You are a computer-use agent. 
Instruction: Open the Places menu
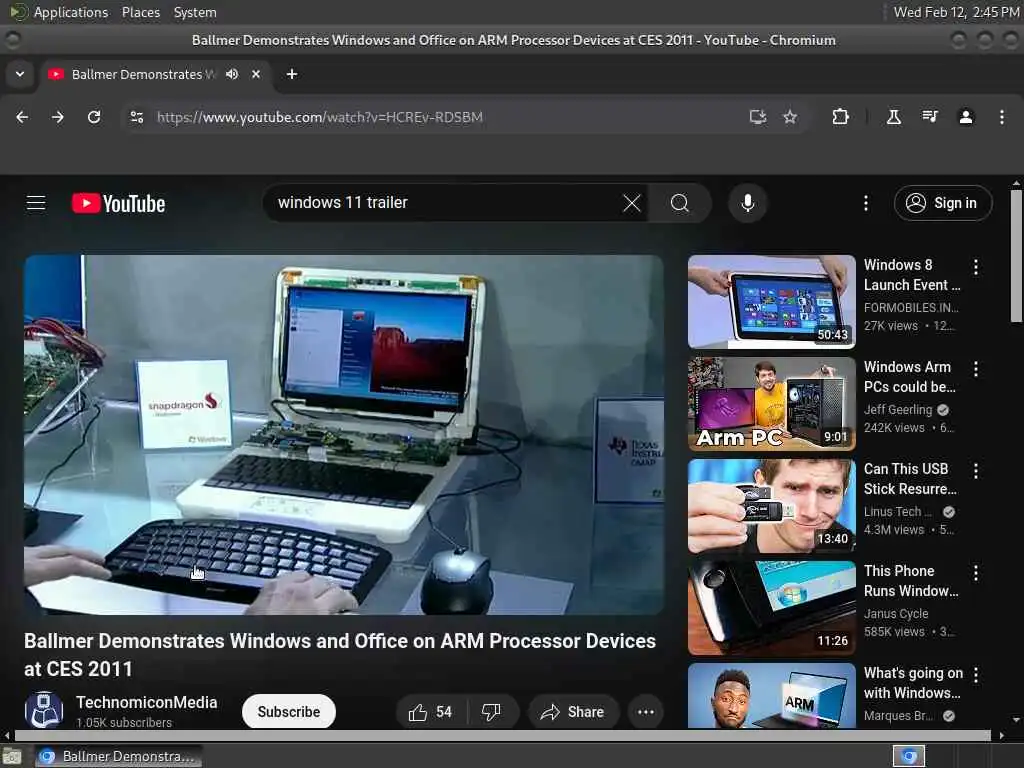pos(140,12)
